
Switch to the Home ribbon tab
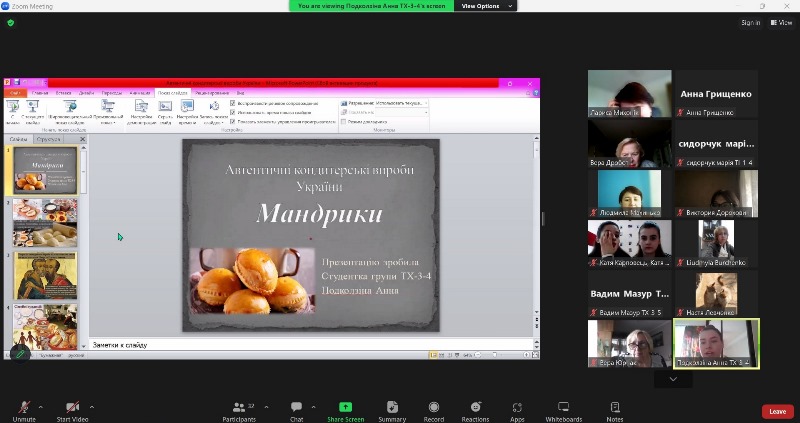click(x=40, y=93)
